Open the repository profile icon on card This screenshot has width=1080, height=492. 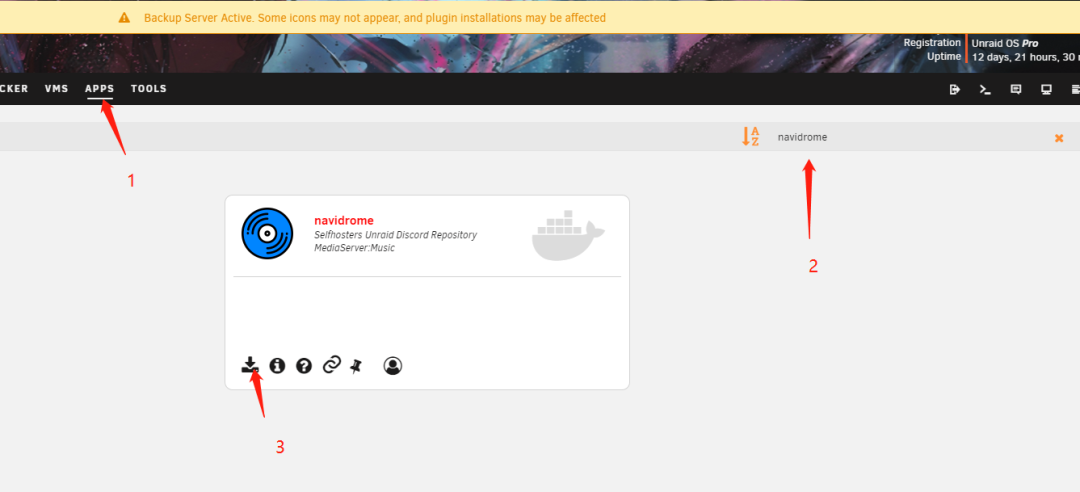(x=393, y=366)
